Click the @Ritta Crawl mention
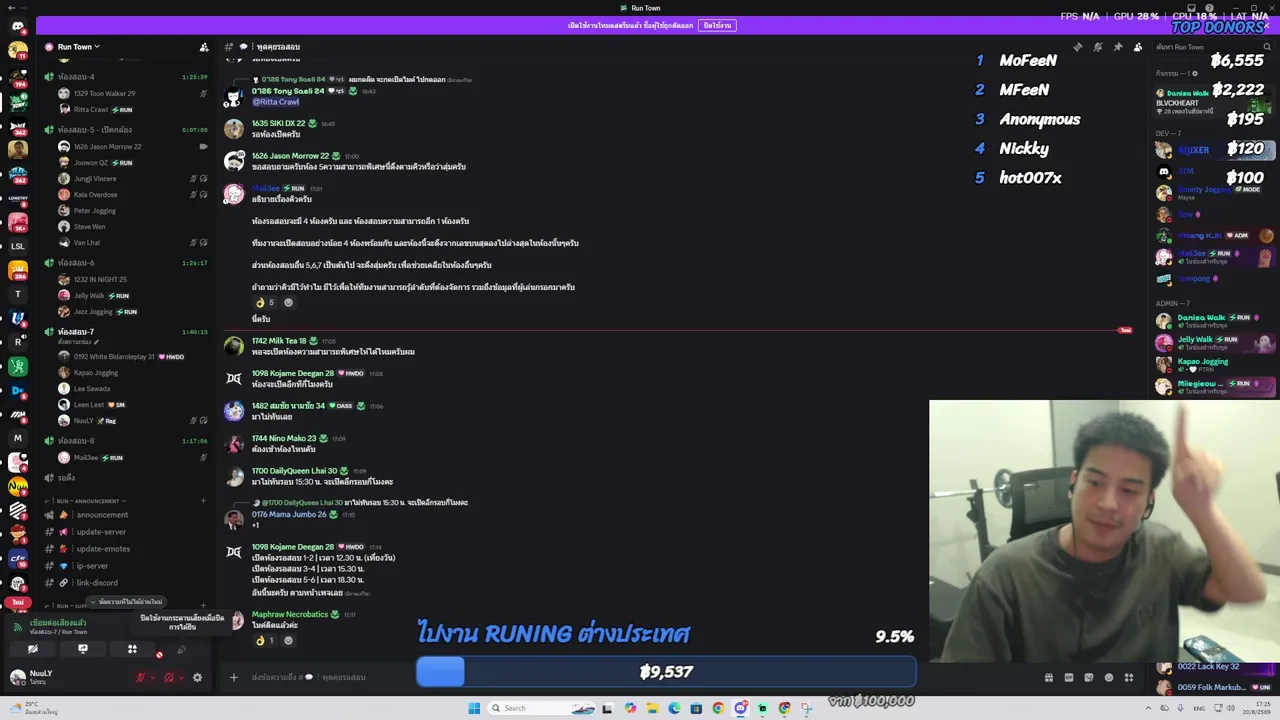 tap(275, 102)
